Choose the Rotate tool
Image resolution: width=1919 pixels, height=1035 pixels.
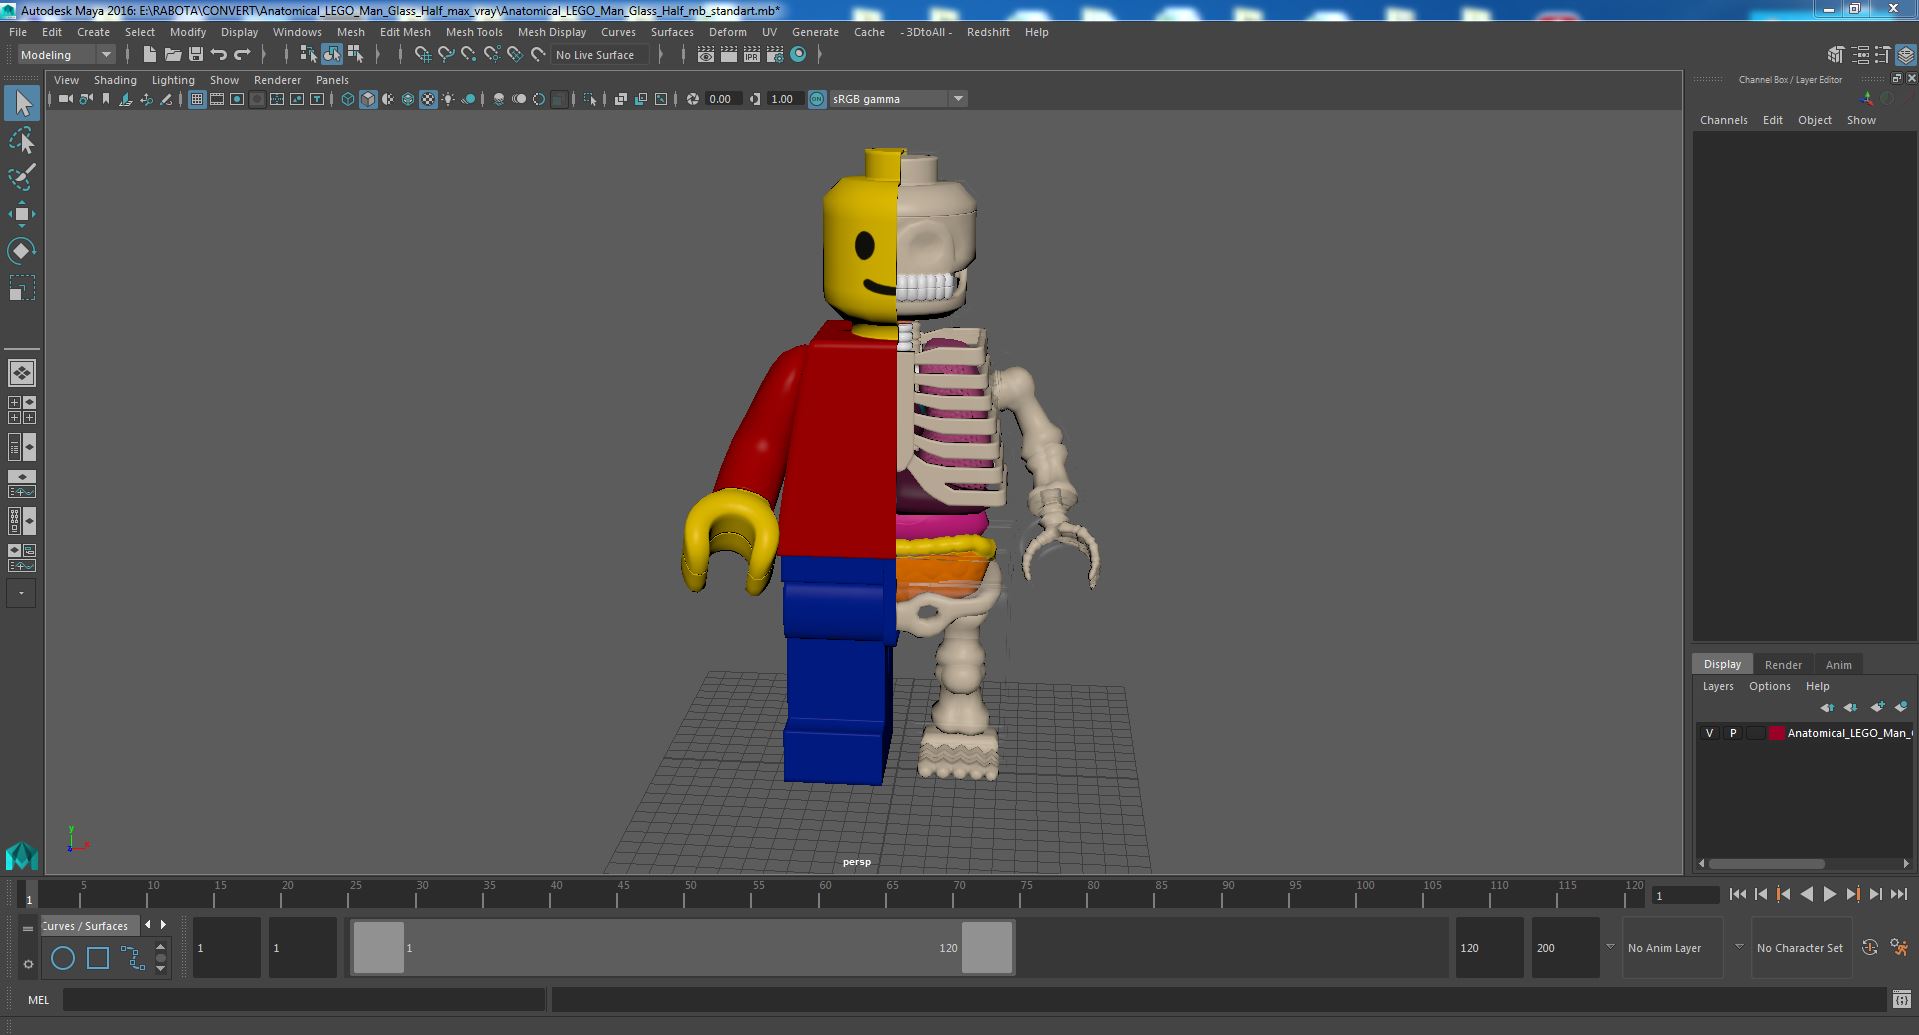coord(22,250)
